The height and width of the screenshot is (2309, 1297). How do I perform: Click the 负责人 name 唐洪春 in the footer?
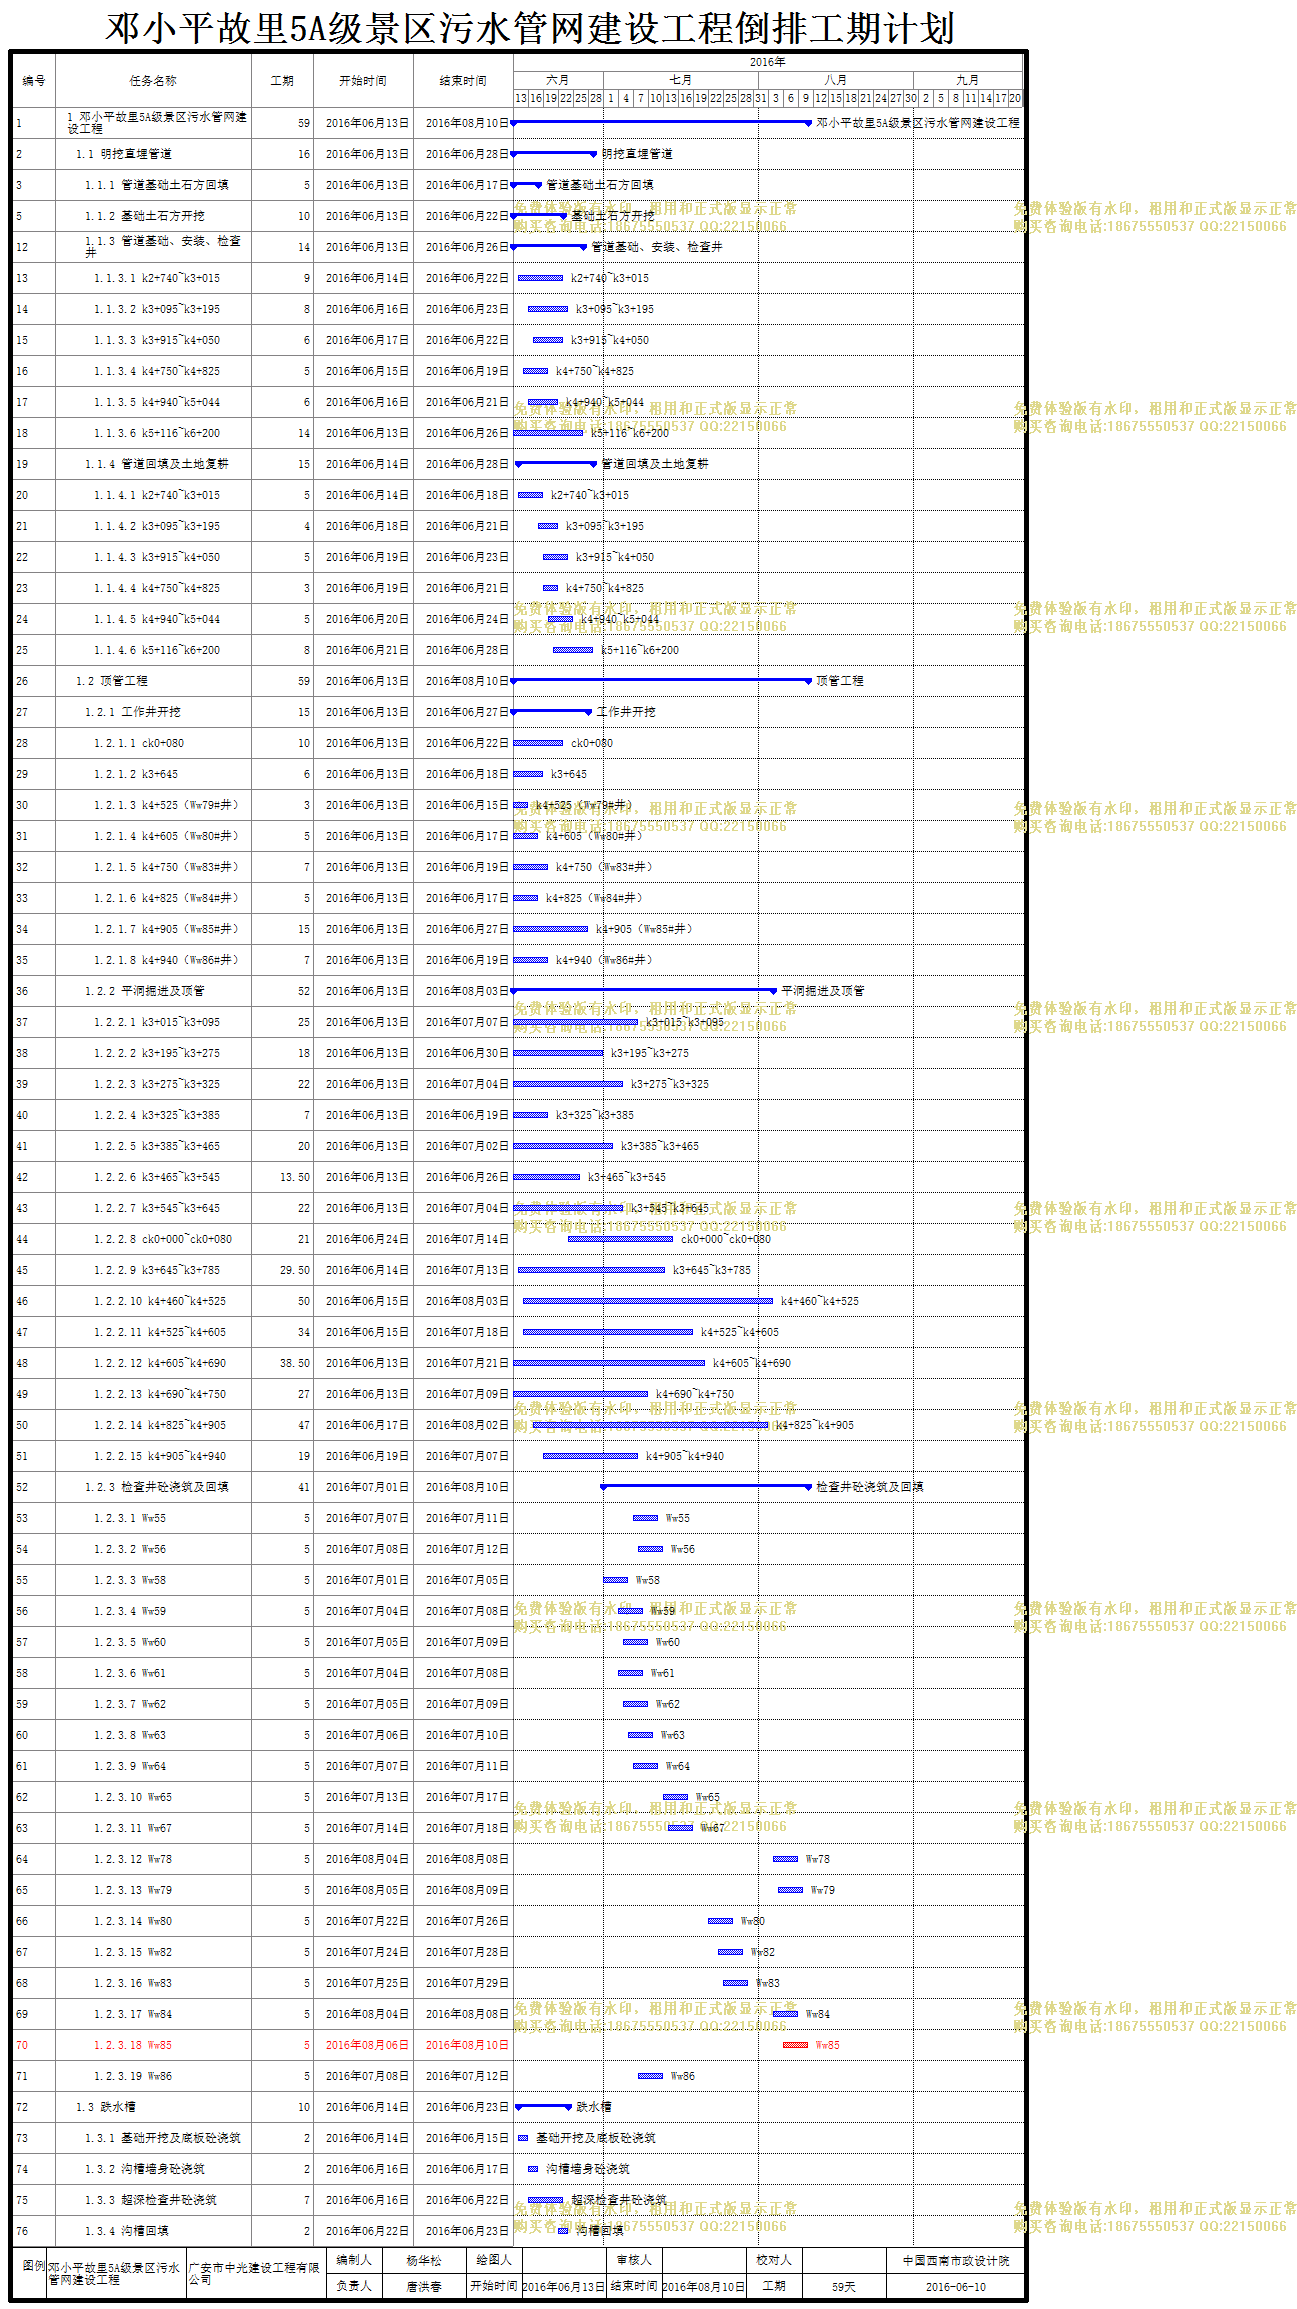click(x=423, y=2286)
